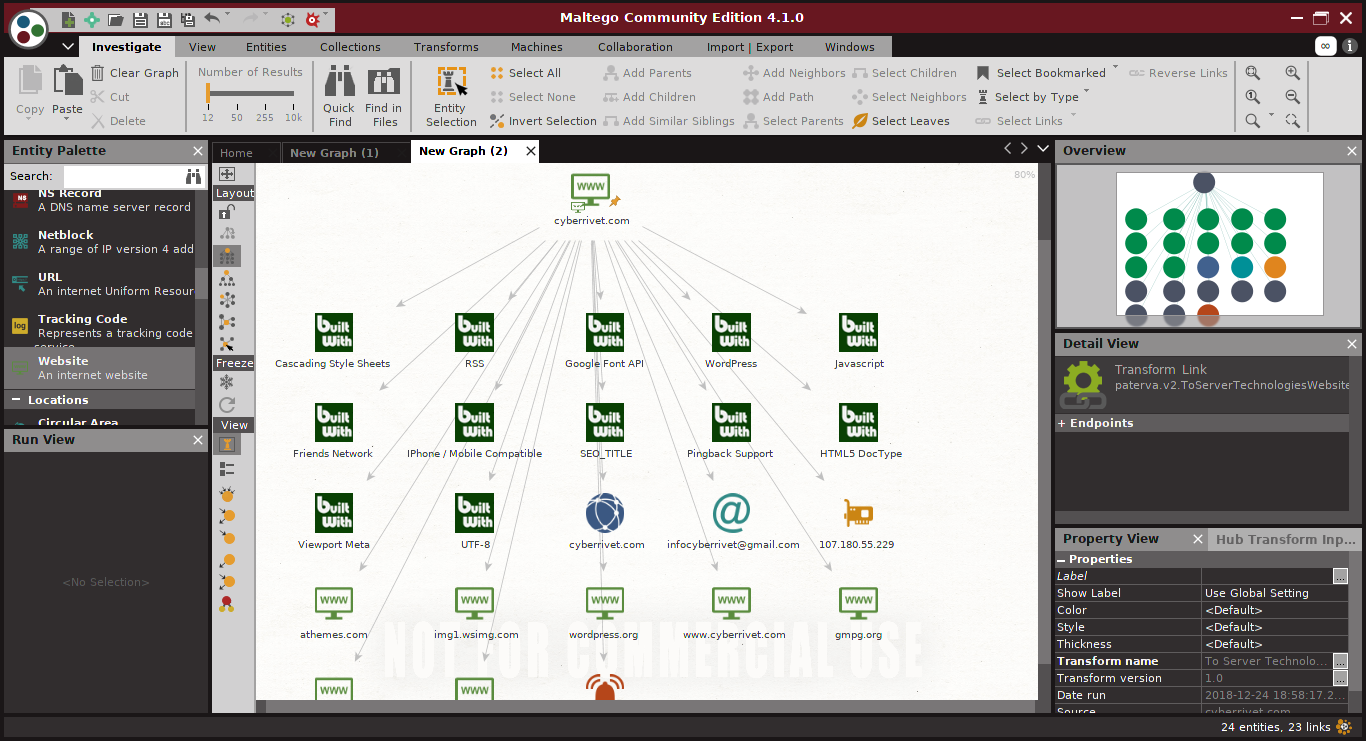
Task: Open the Paste dropdown arrow
Action: 67,121
